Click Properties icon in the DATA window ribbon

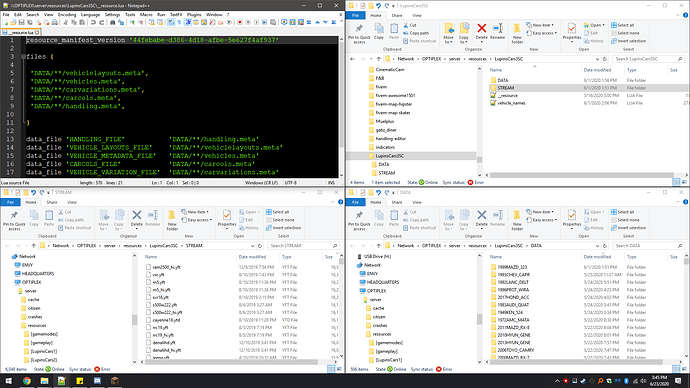tap(571, 215)
